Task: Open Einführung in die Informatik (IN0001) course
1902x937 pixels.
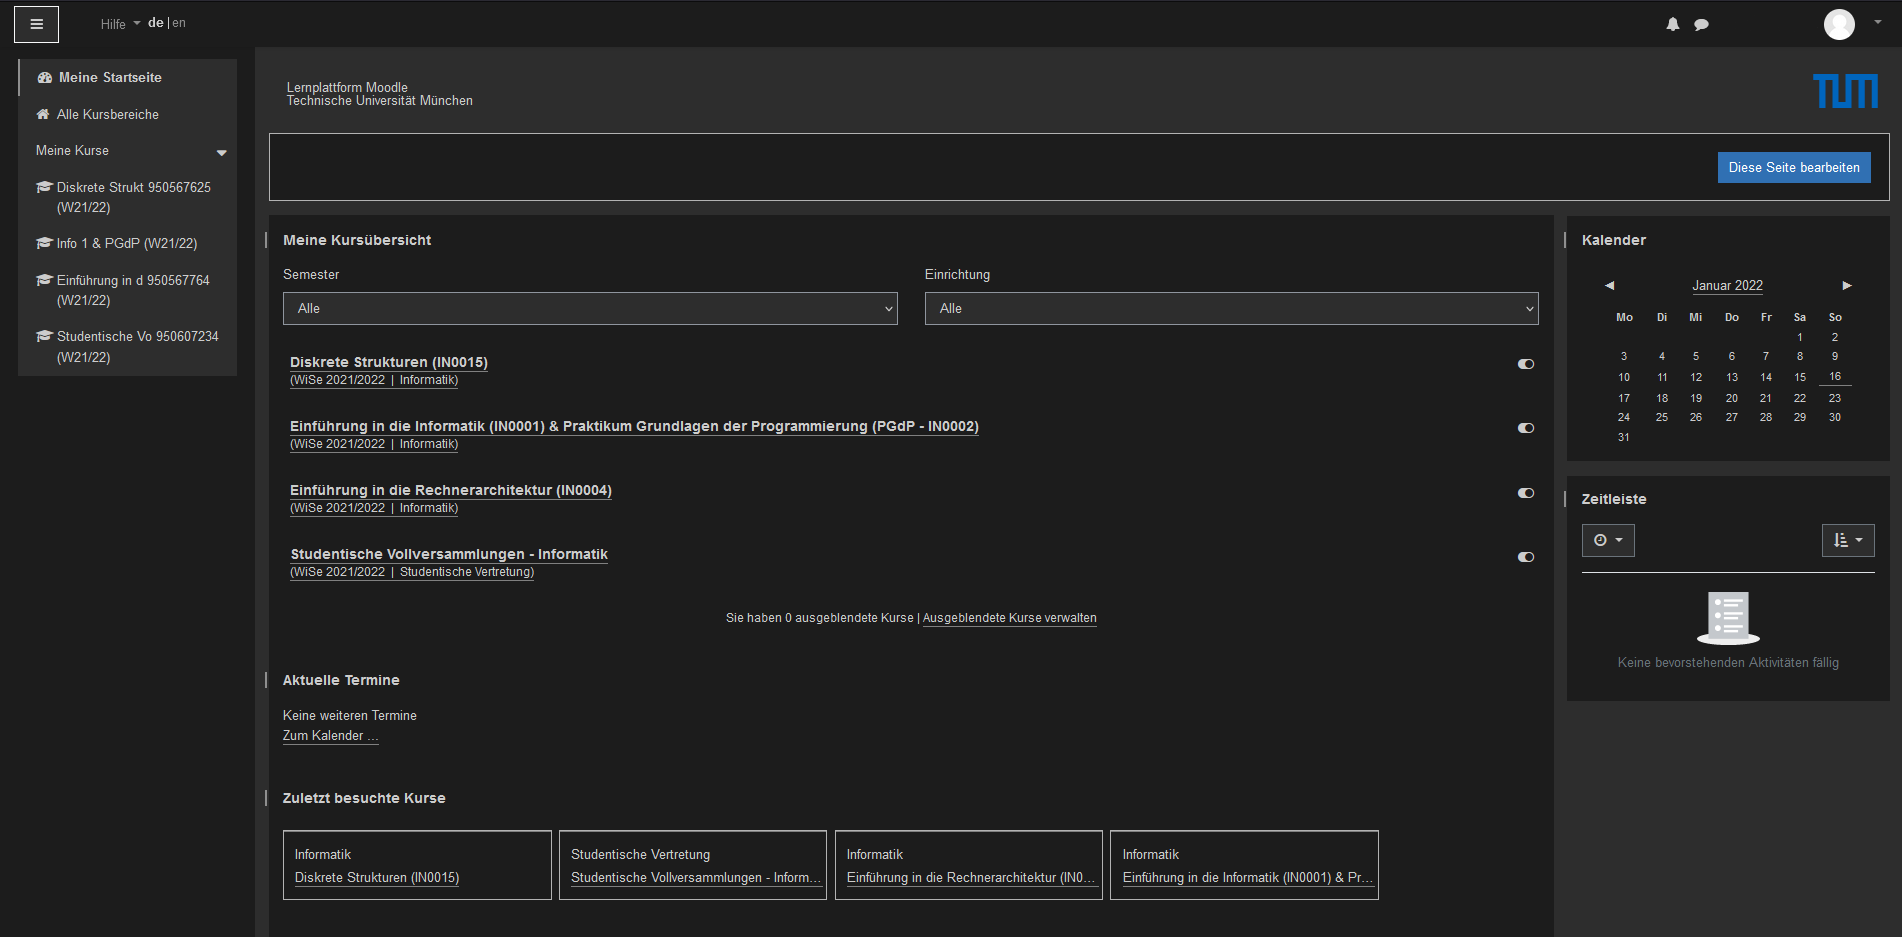Action: point(634,426)
